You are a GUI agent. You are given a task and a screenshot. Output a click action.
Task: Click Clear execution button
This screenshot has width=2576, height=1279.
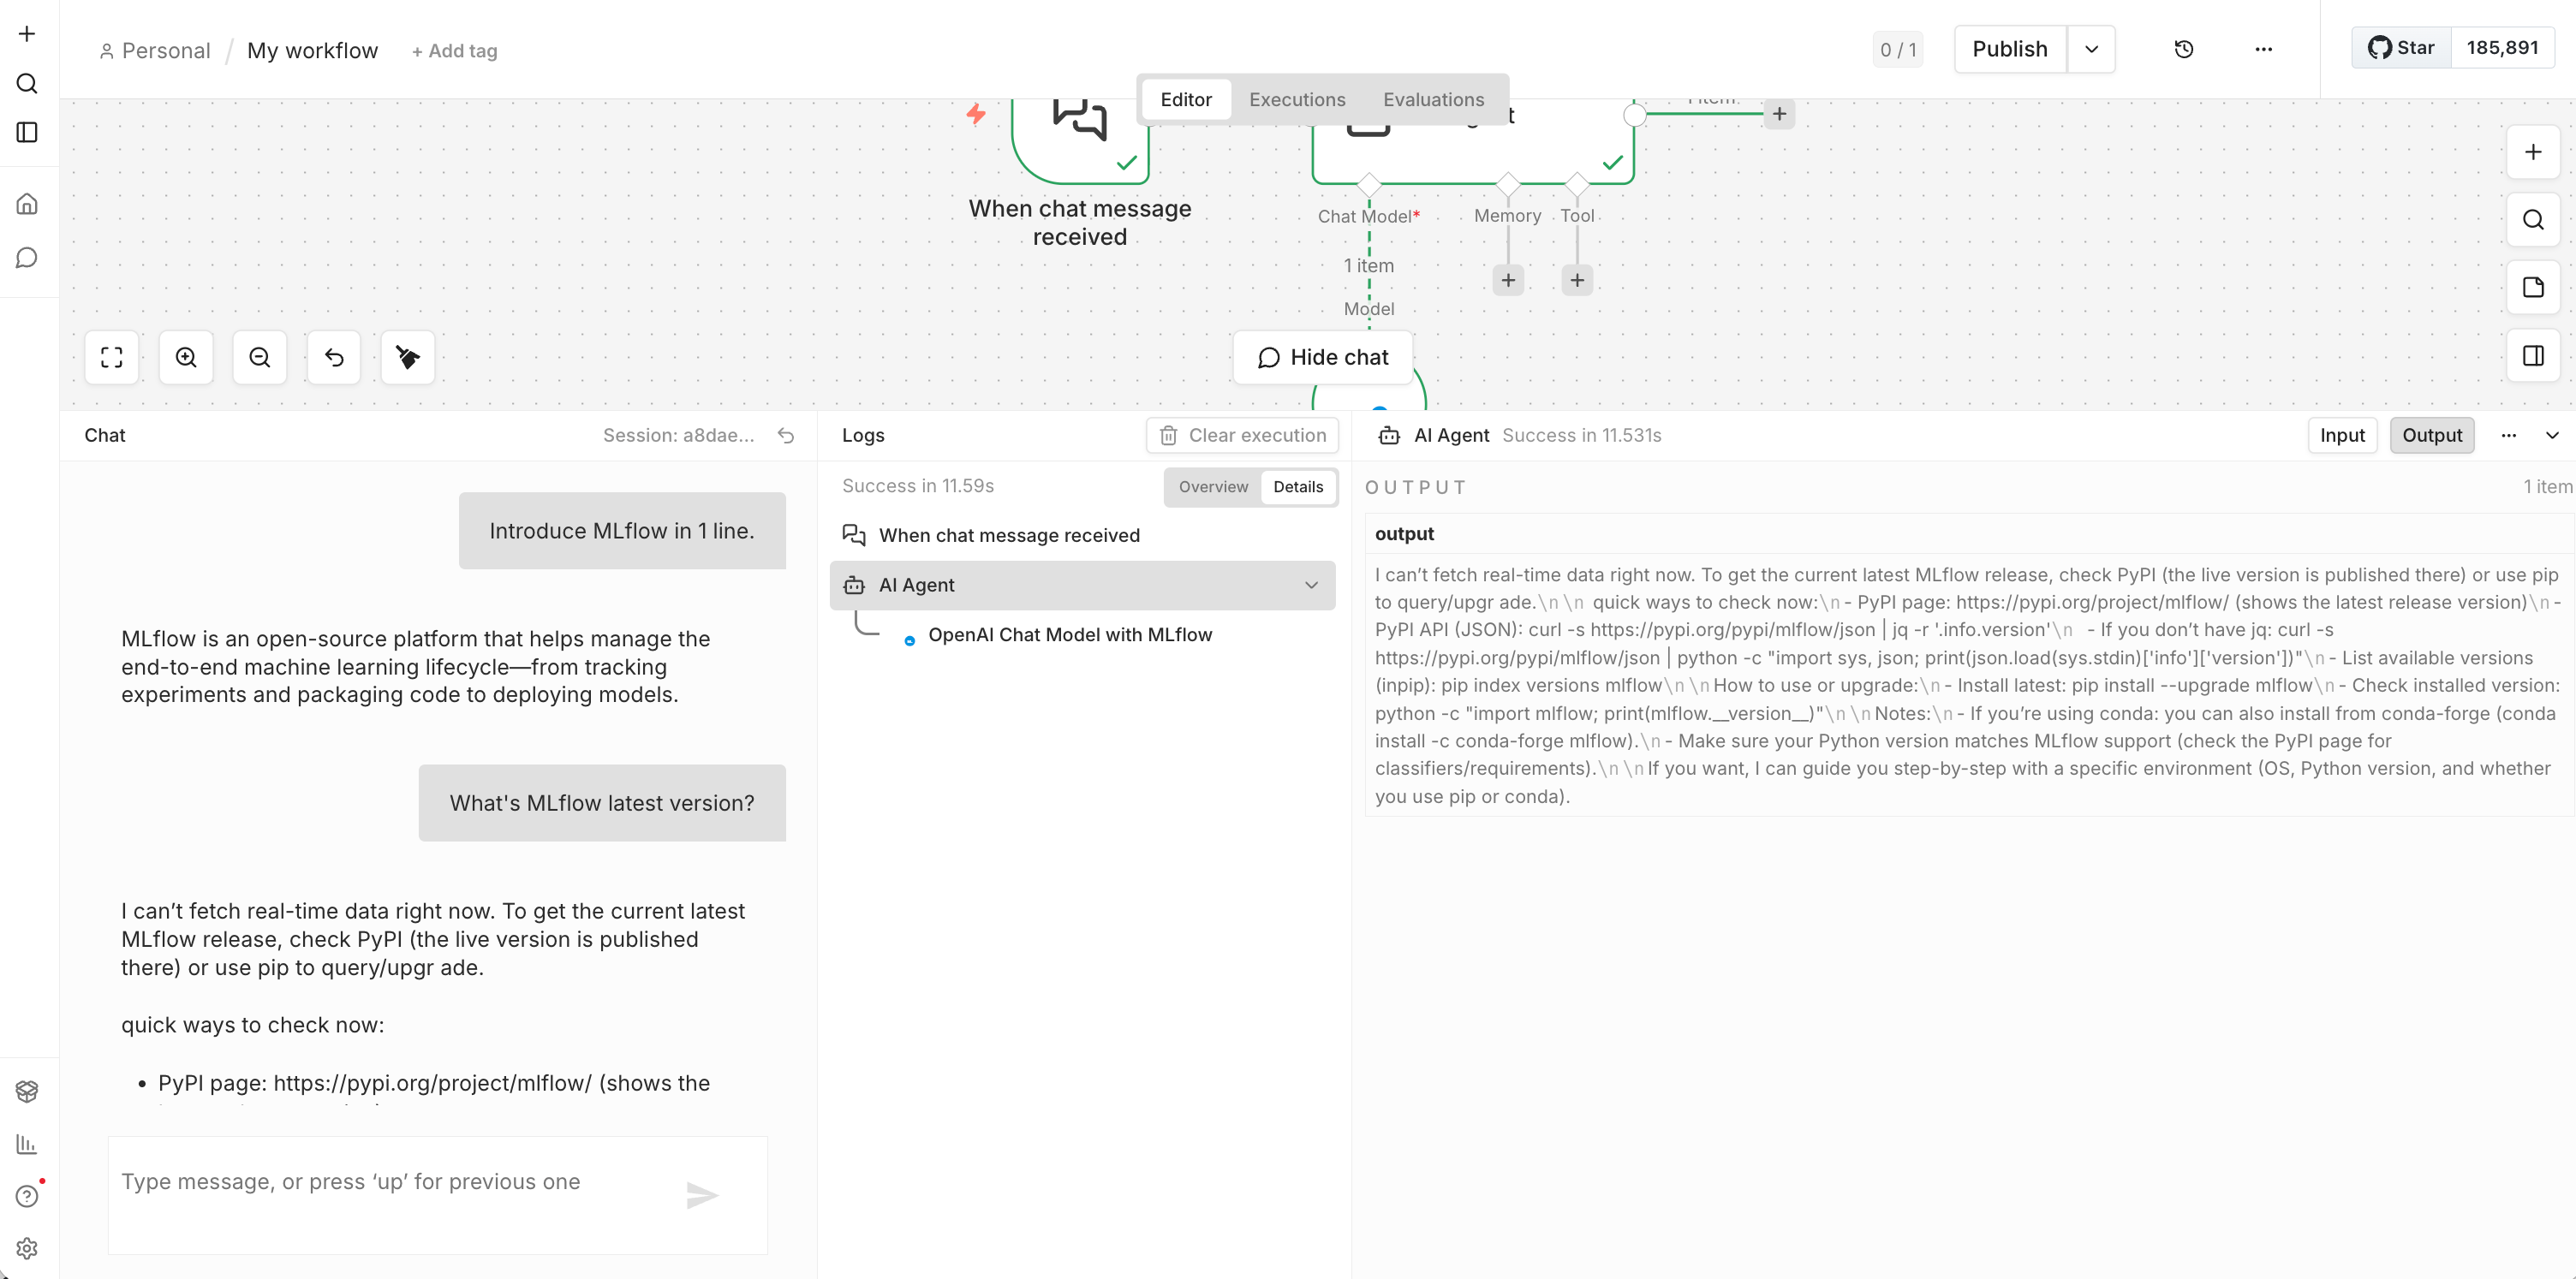pos(1242,435)
